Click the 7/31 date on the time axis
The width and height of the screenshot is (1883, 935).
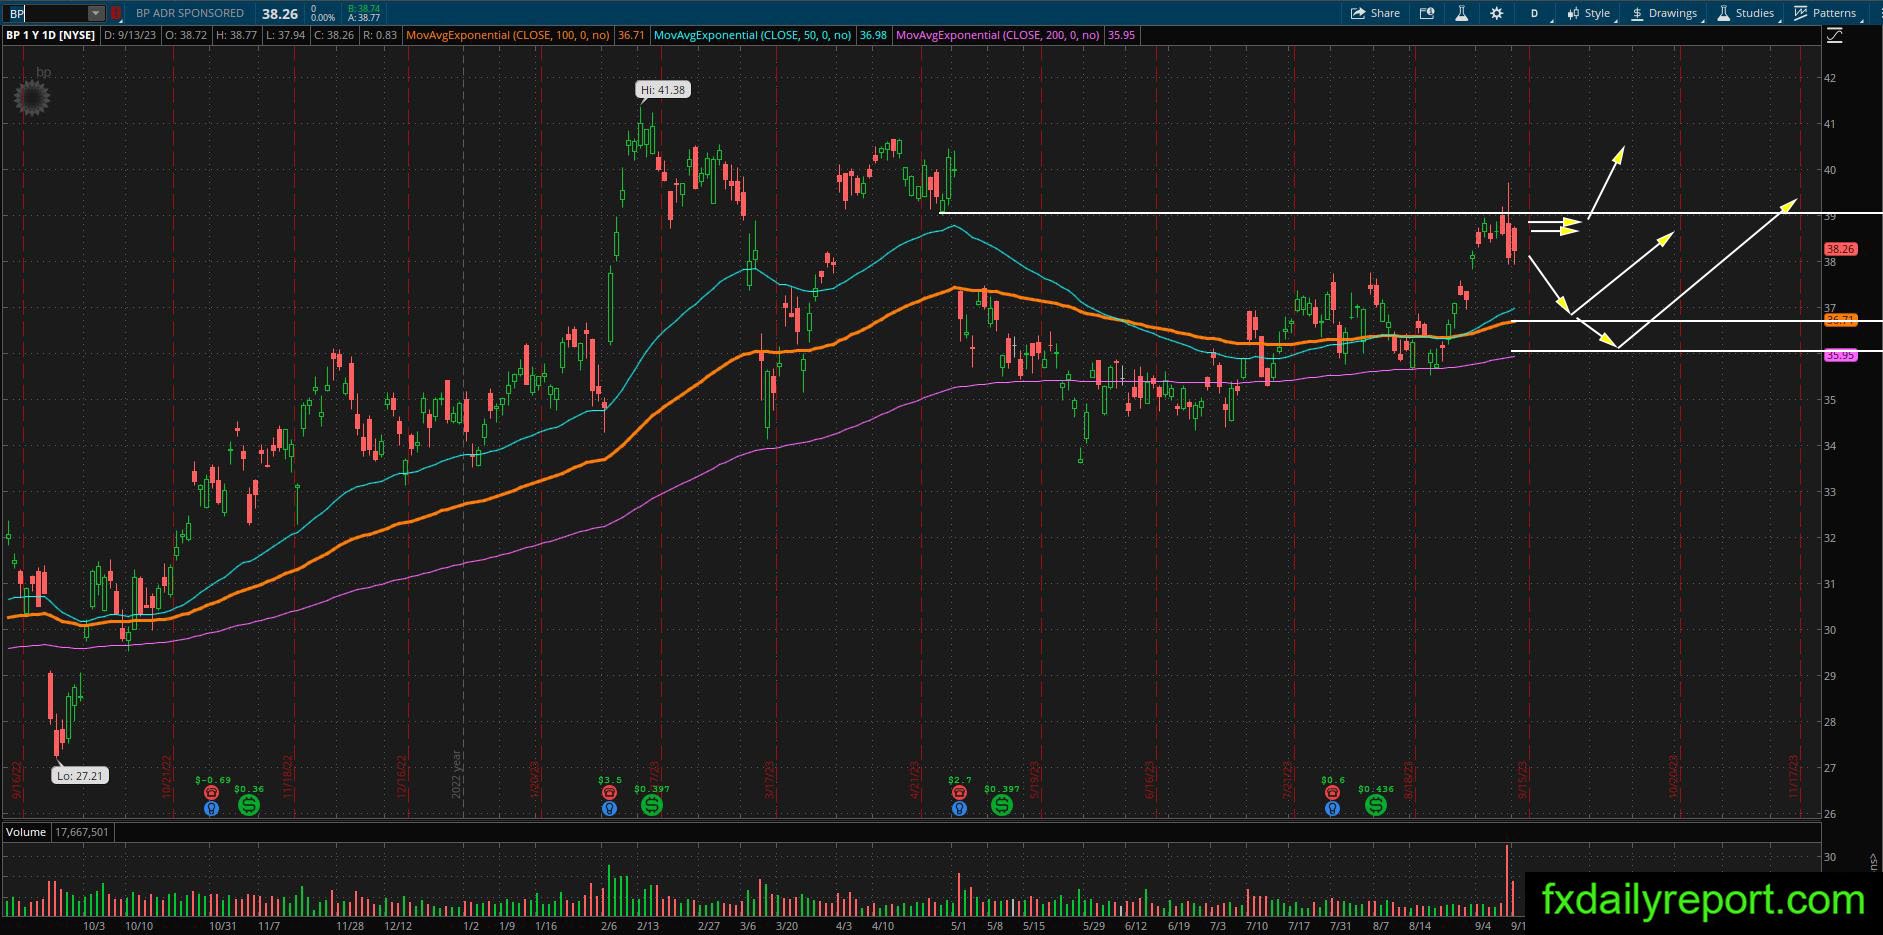click(1341, 926)
